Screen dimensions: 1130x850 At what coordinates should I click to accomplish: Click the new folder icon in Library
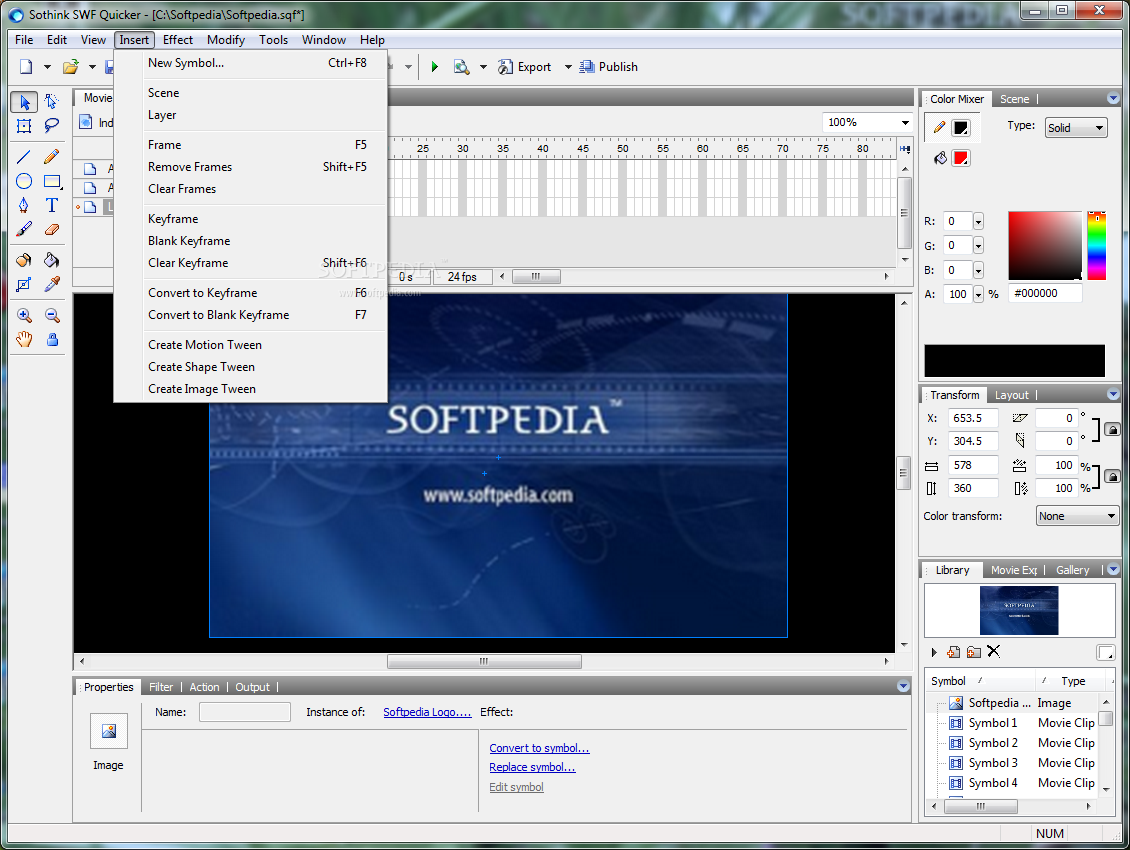pyautogui.click(x=974, y=652)
